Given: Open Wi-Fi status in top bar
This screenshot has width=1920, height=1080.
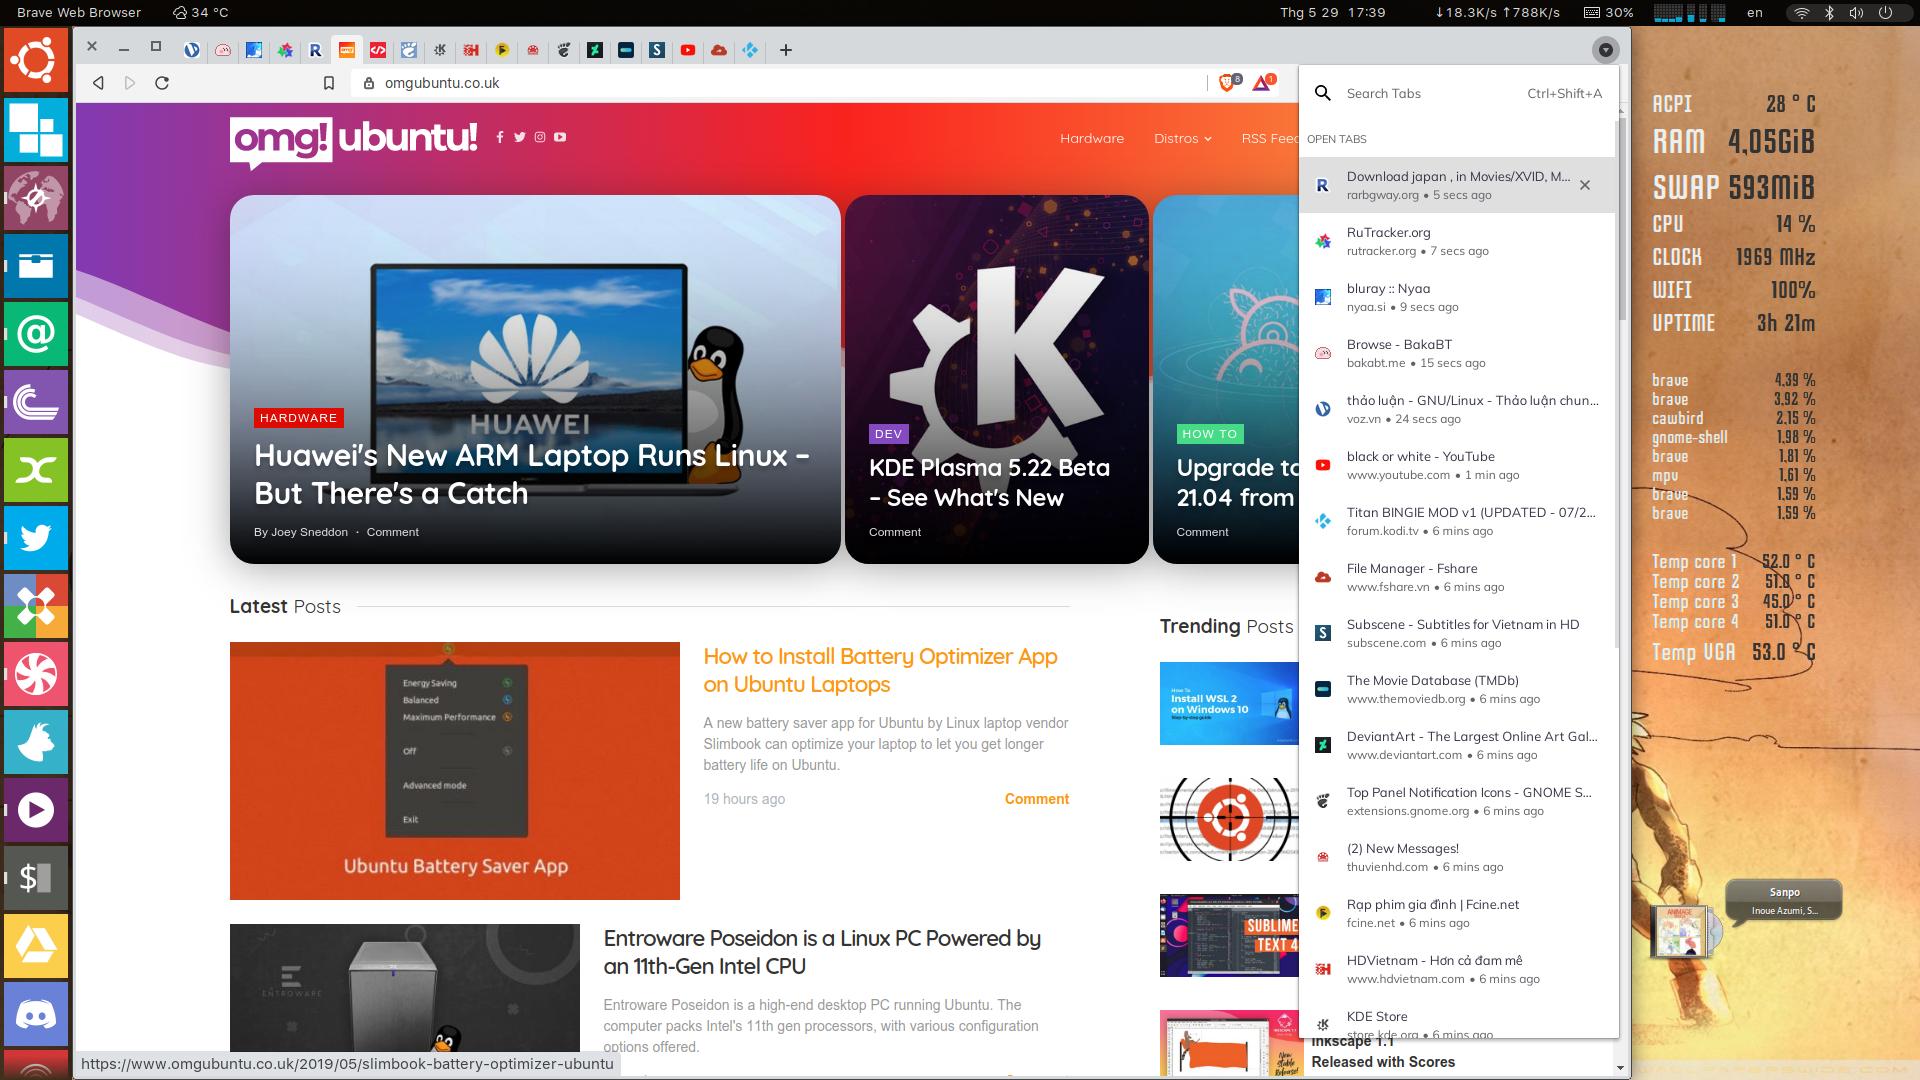Looking at the screenshot, I should [x=1801, y=13].
